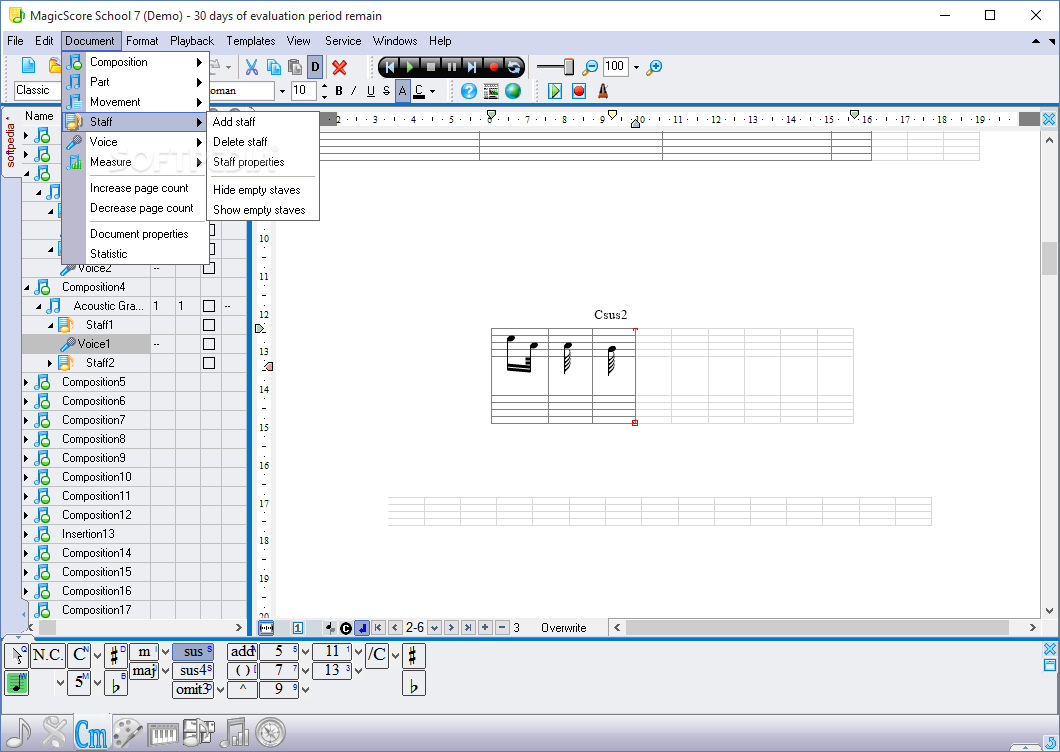The width and height of the screenshot is (1060, 752).
Task: Open the piano keyboard palette tab
Action: (163, 733)
